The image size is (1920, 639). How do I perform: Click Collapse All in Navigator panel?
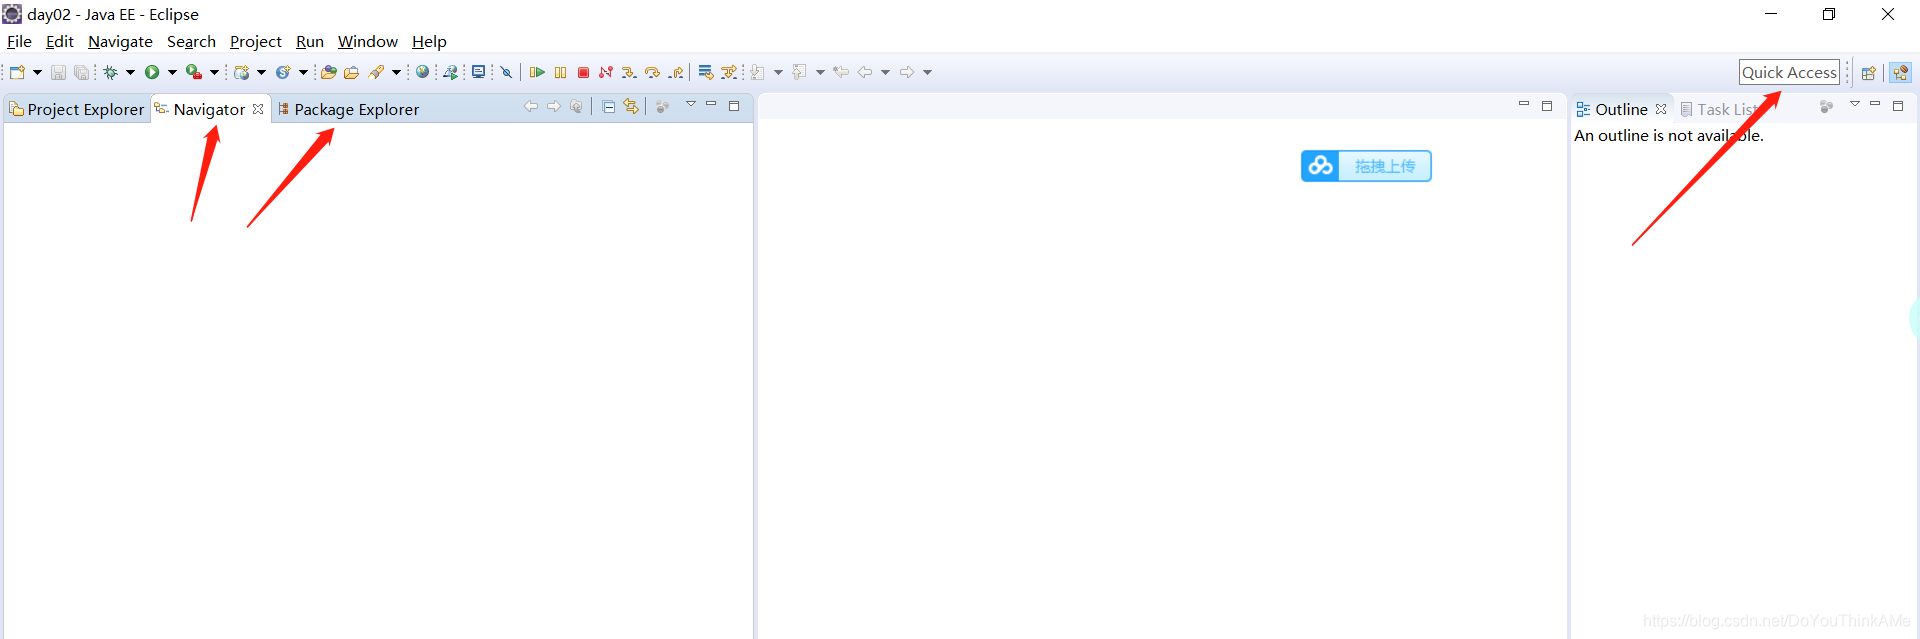pos(609,106)
